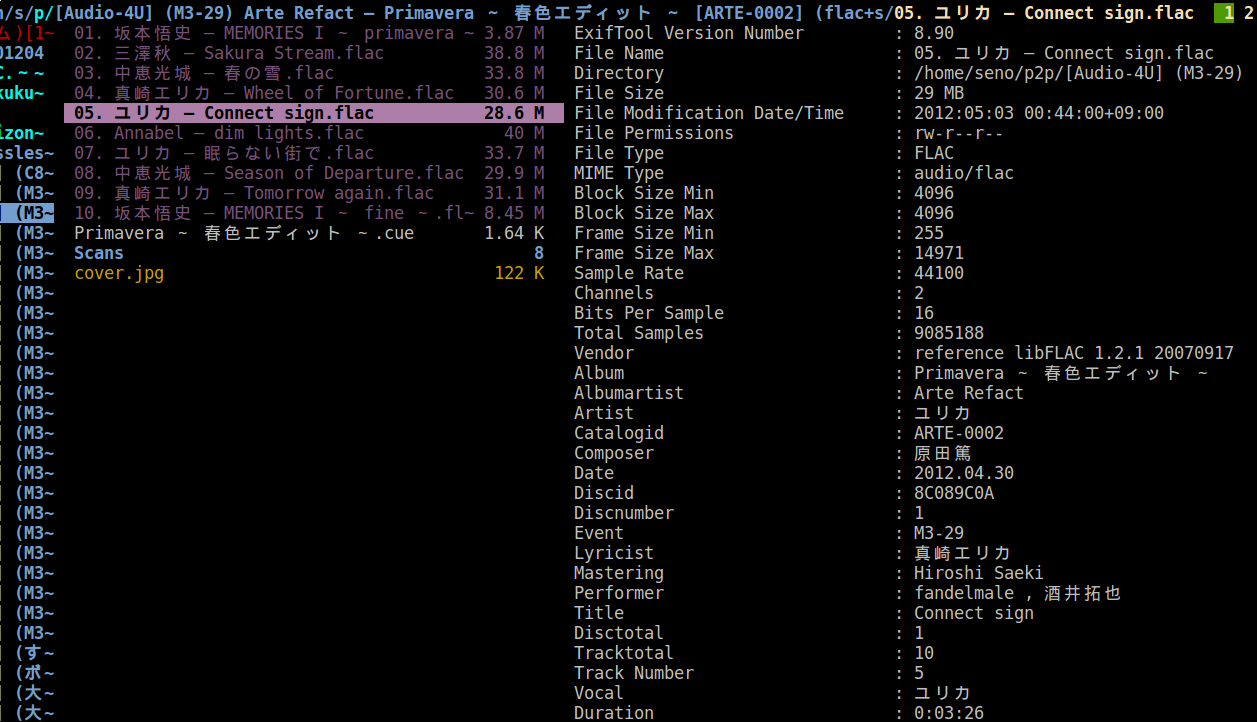This screenshot has width=1257, height=722.
Task: Click Total Samples value 9085188
Action: tap(949, 333)
